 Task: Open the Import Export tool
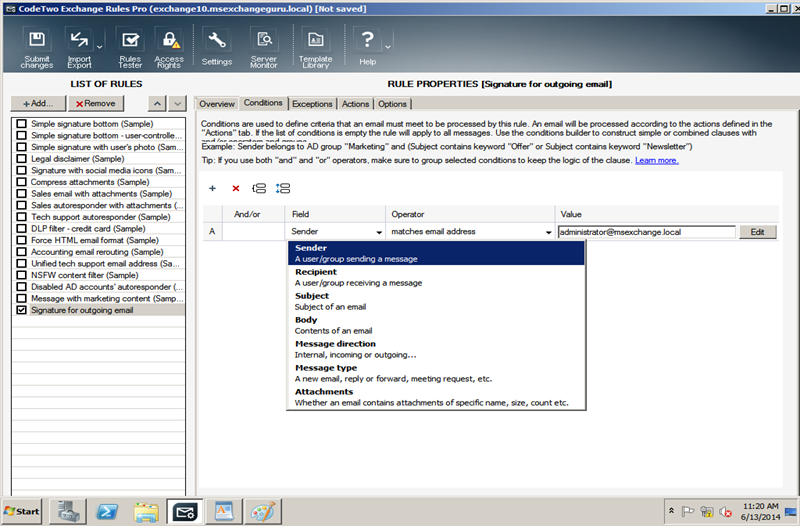[79, 48]
